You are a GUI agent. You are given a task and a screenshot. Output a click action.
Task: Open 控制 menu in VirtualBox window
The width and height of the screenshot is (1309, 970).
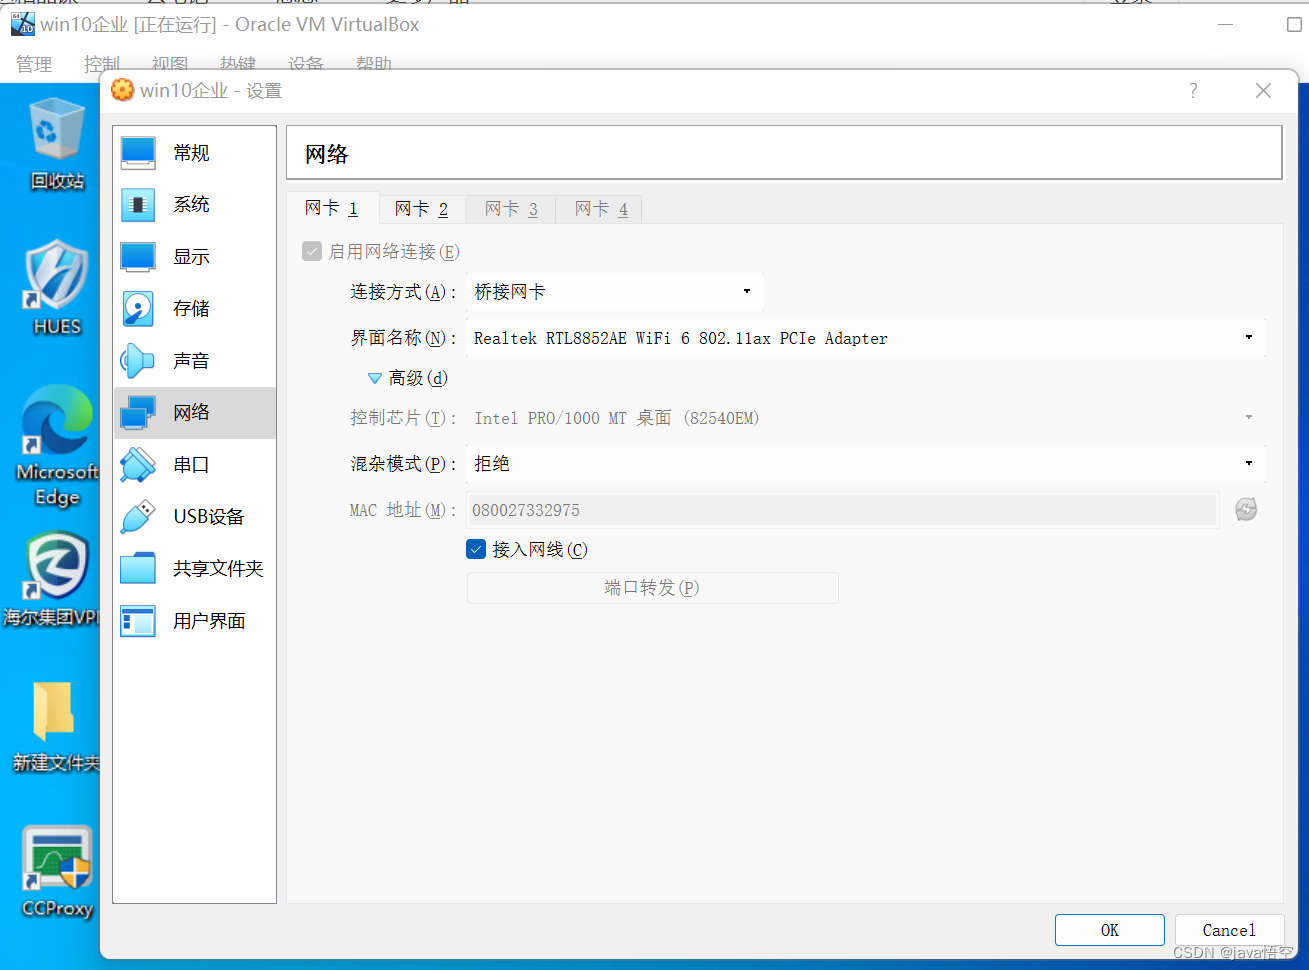pos(102,64)
